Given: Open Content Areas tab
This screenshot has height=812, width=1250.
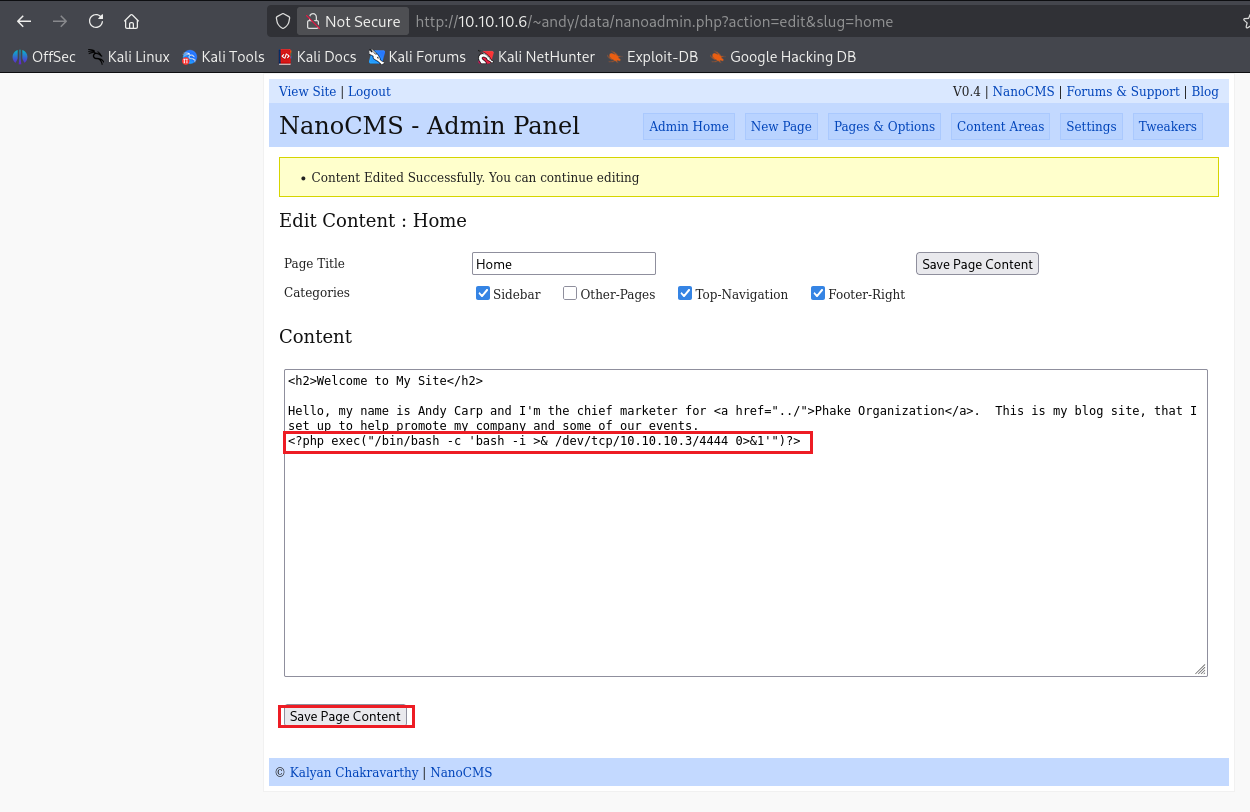Looking at the screenshot, I should point(1000,126).
